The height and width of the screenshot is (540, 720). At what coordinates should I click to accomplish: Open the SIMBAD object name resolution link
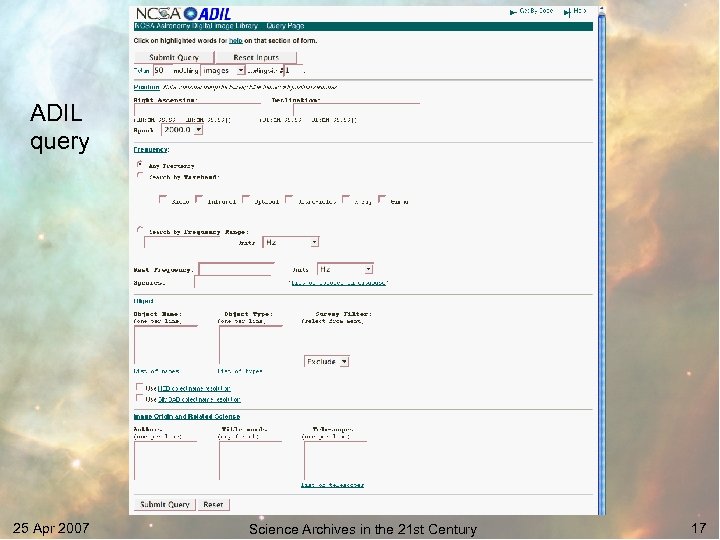[x=199, y=399]
